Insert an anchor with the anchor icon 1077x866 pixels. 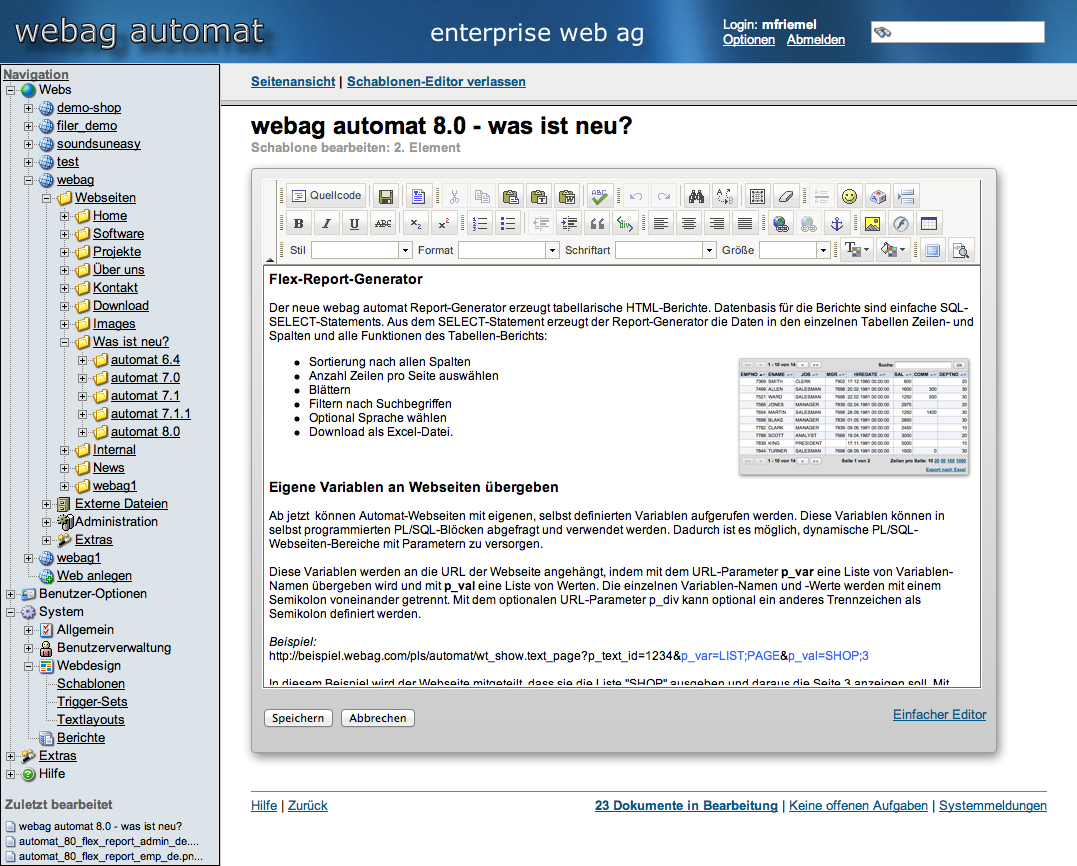pyautogui.click(x=837, y=223)
